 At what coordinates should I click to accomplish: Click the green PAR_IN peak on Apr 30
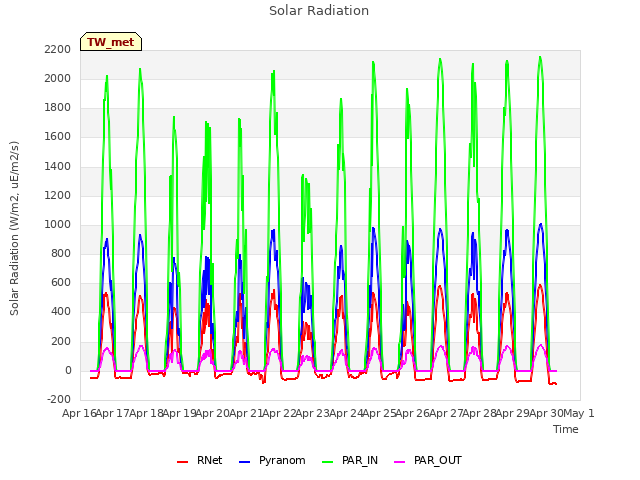point(540,57)
